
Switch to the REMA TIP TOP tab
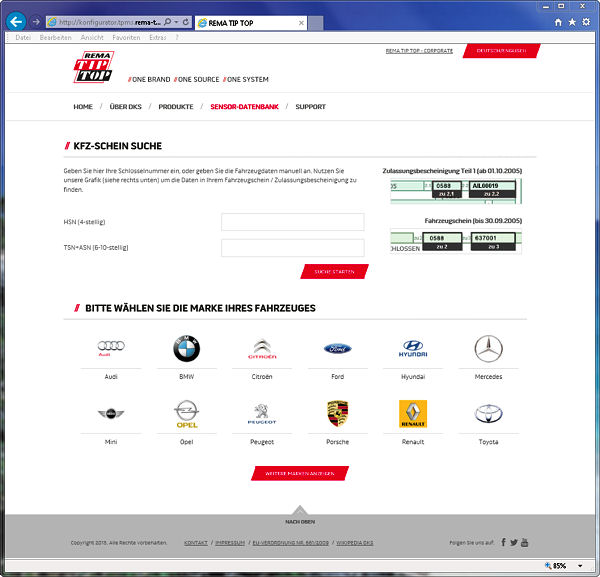click(251, 23)
